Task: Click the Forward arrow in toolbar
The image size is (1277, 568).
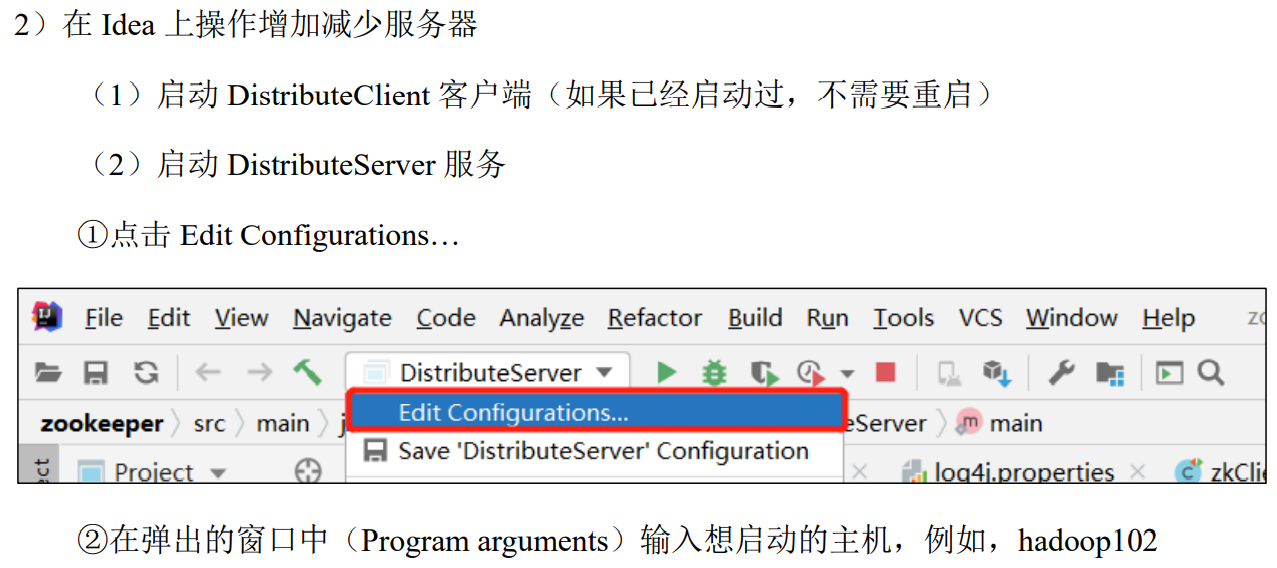Action: pyautogui.click(x=259, y=373)
